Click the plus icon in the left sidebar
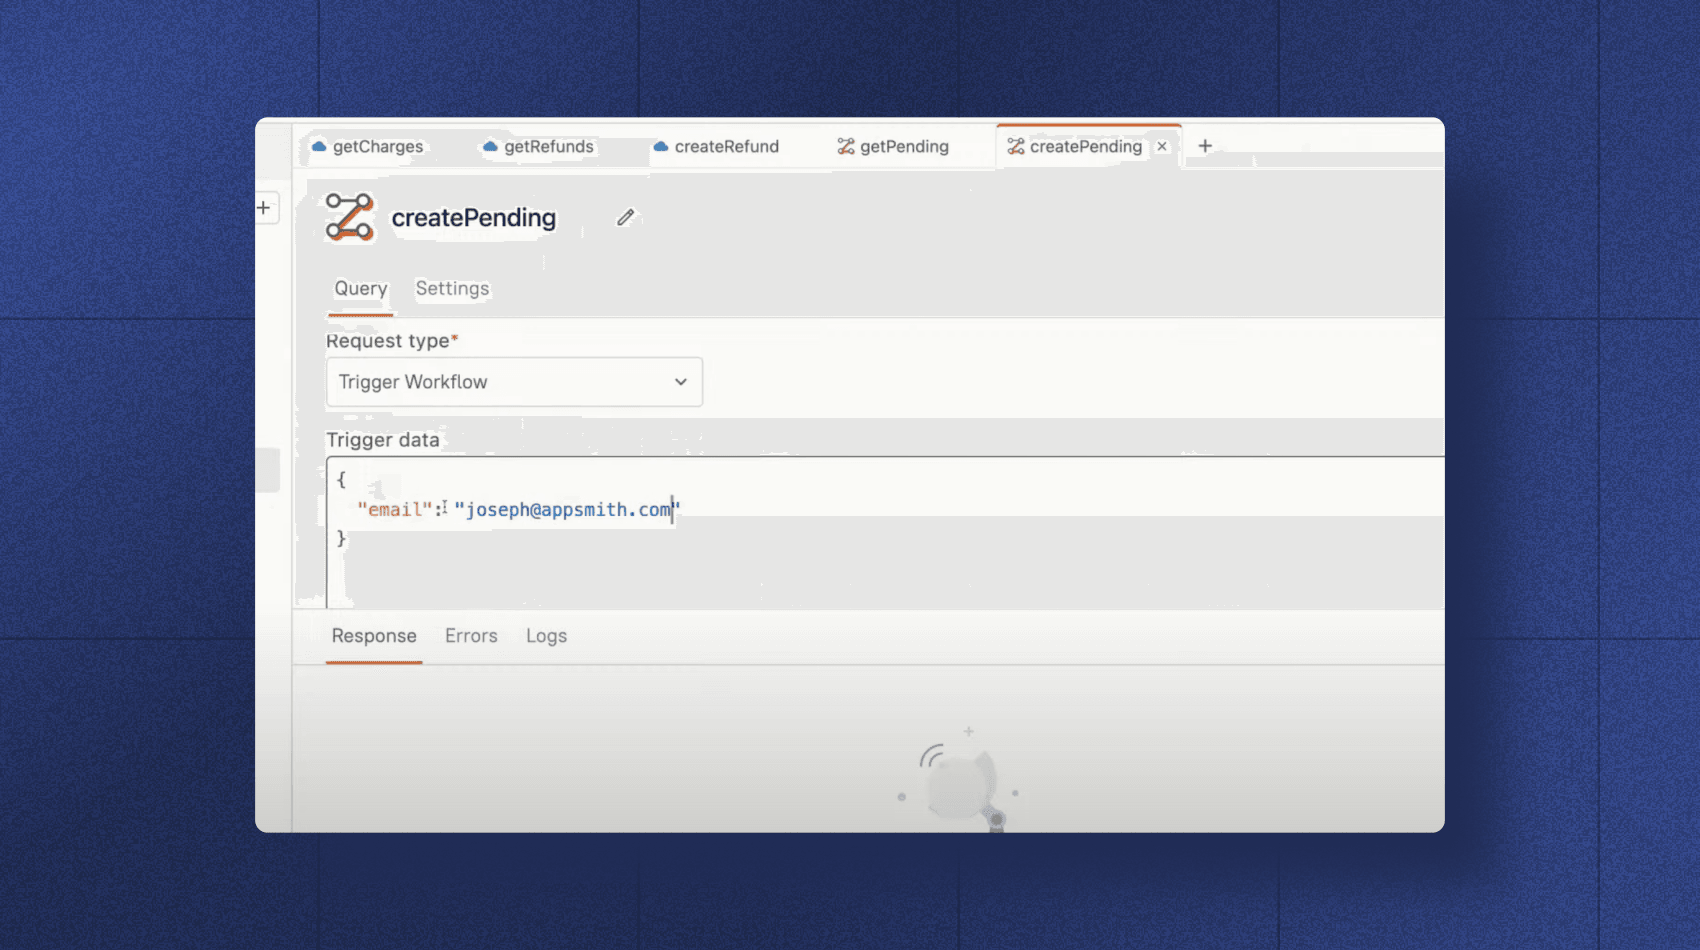This screenshot has height=950, width=1700. pyautogui.click(x=264, y=207)
